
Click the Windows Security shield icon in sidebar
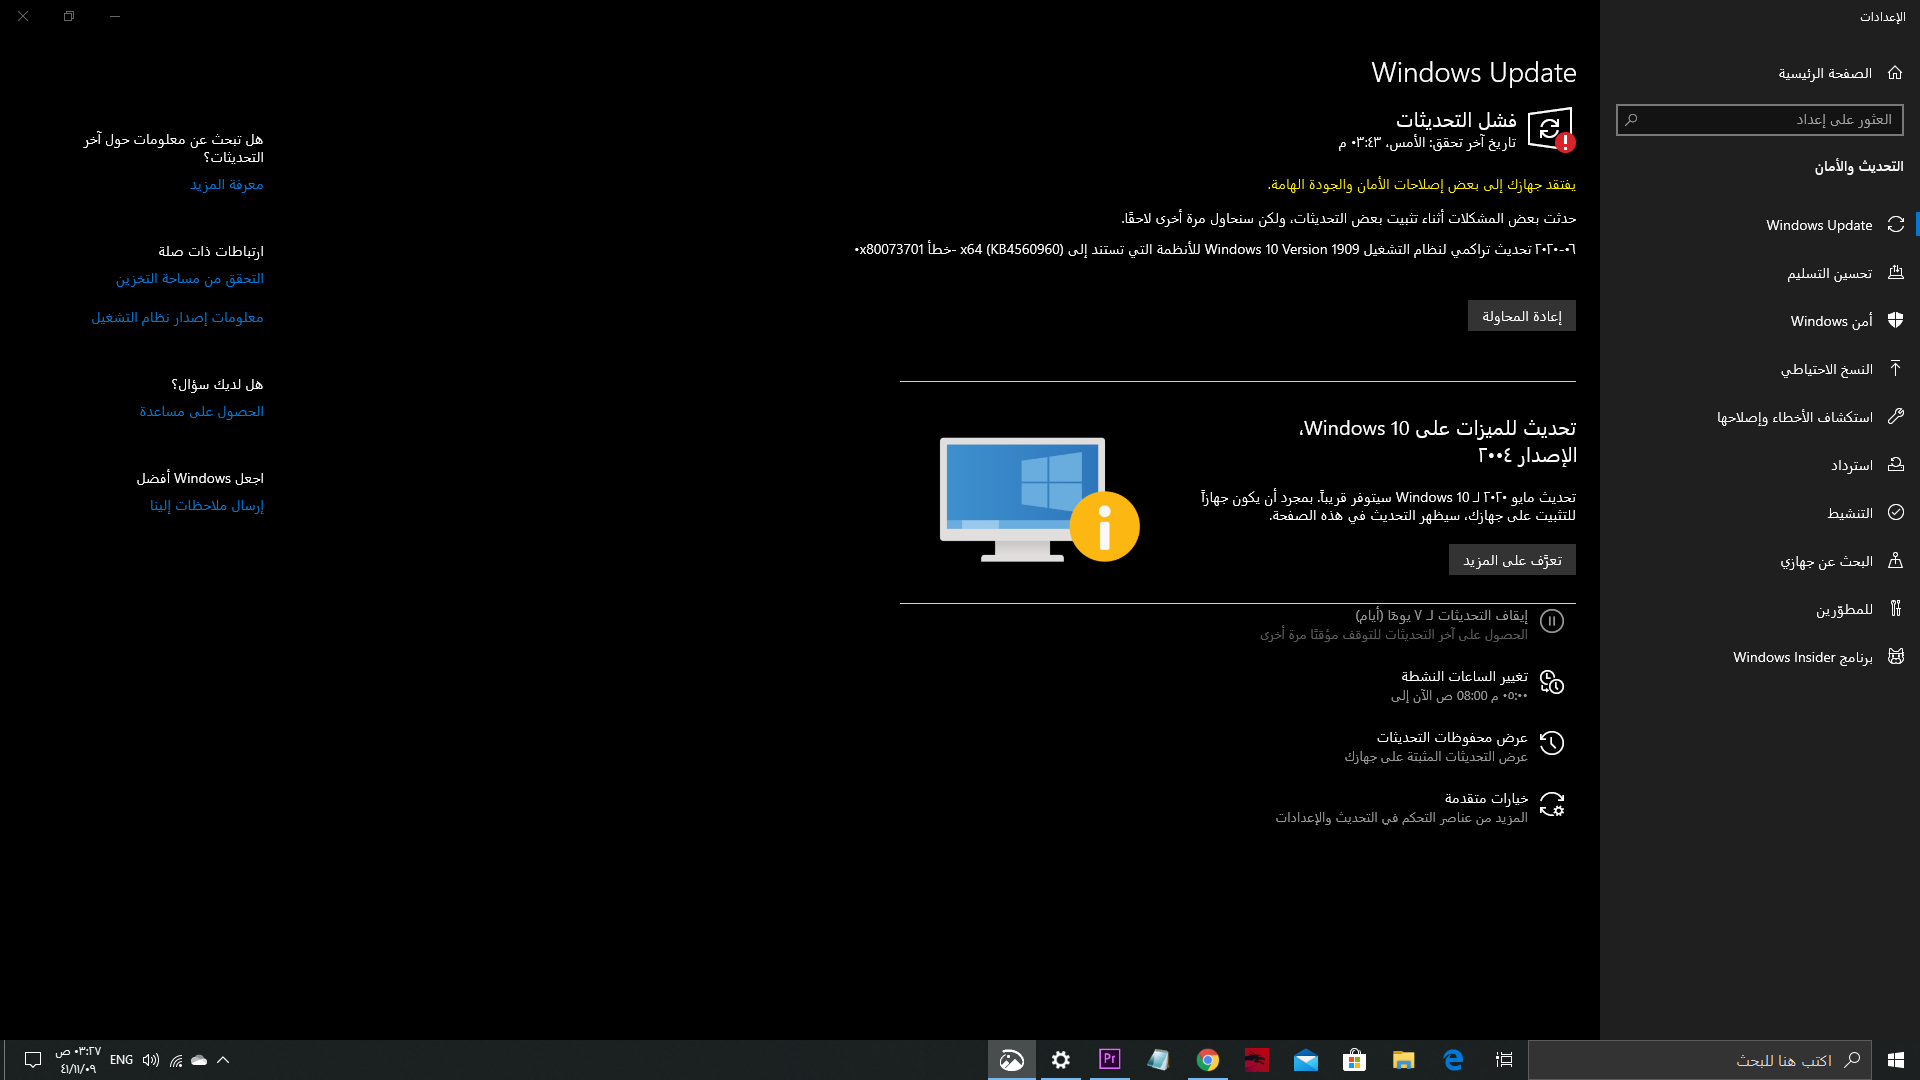tap(1895, 320)
